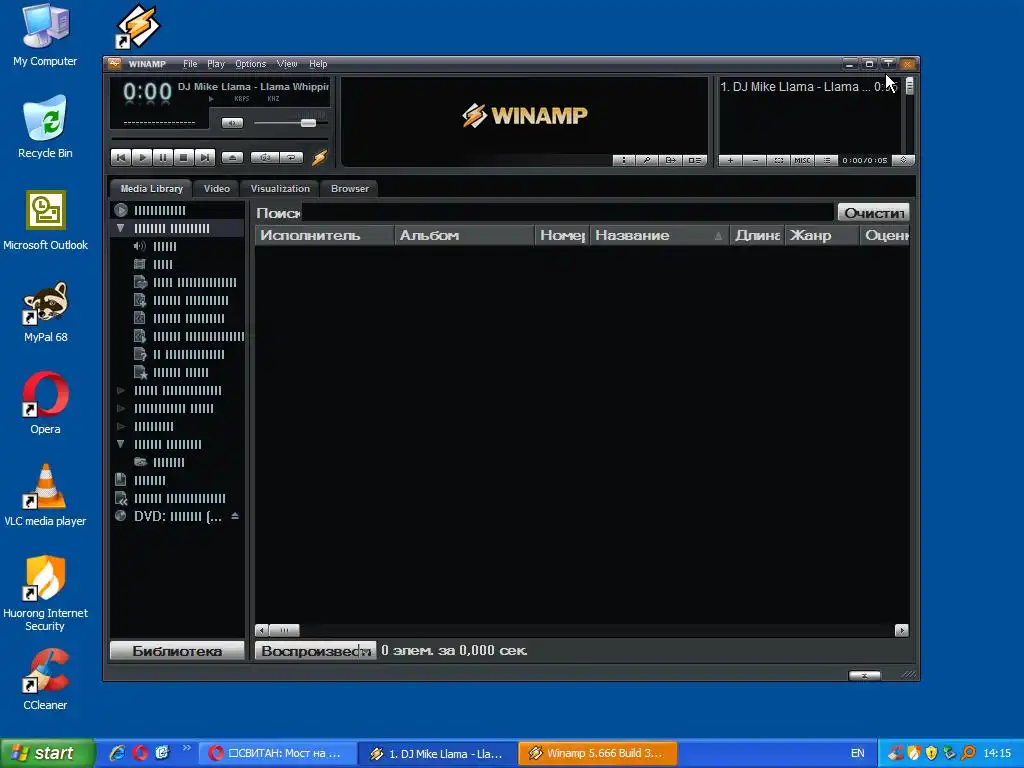Toggle repeat mode

coord(291,157)
